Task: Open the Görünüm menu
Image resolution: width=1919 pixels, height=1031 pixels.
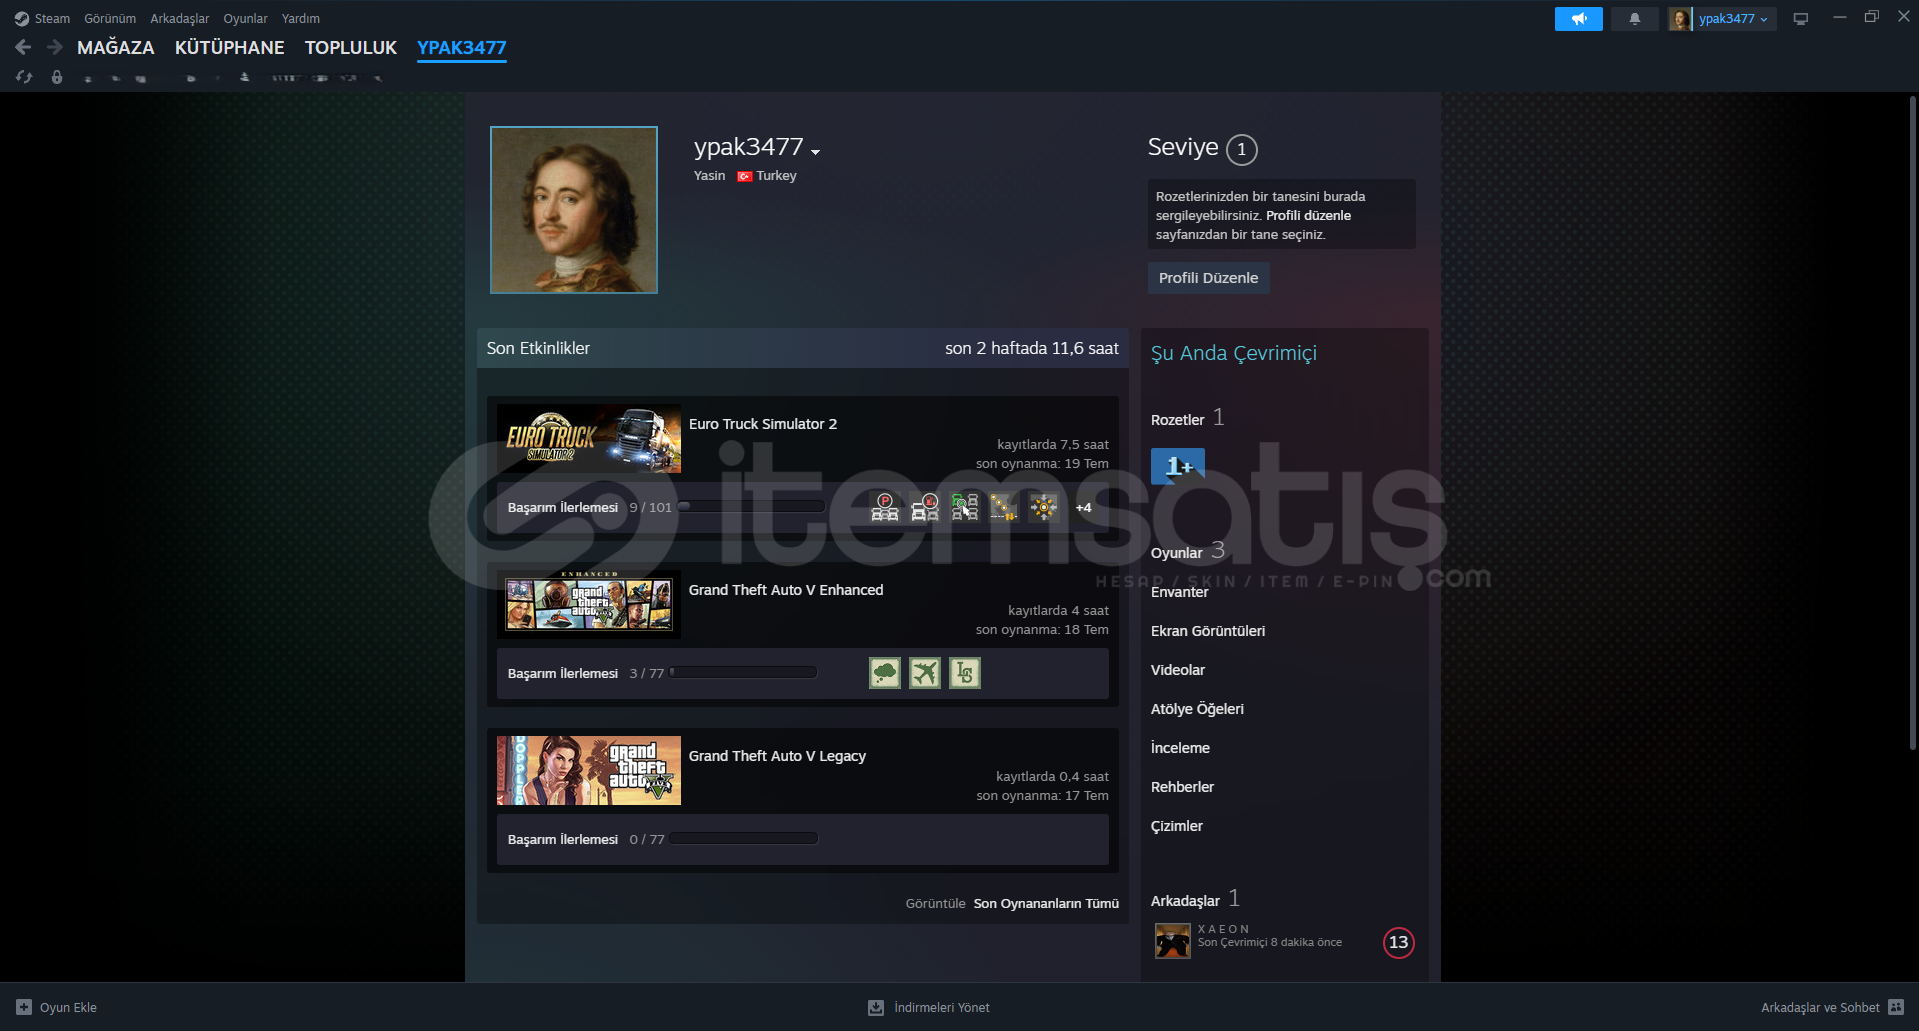Action: pyautogui.click(x=110, y=19)
